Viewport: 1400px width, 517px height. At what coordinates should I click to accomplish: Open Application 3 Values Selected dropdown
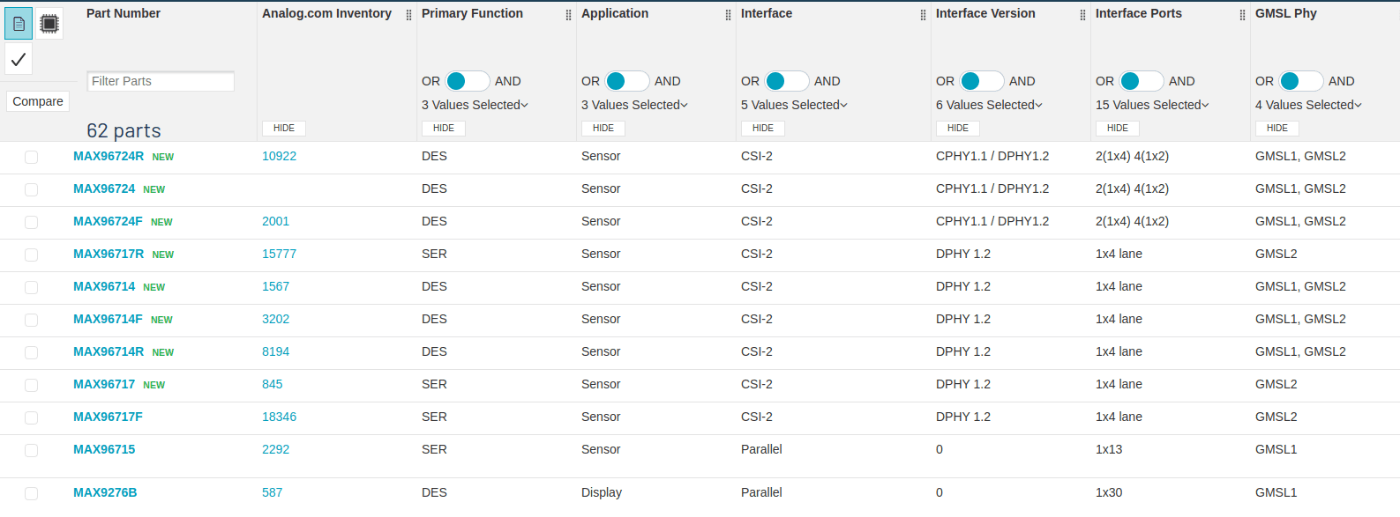pyautogui.click(x=635, y=105)
